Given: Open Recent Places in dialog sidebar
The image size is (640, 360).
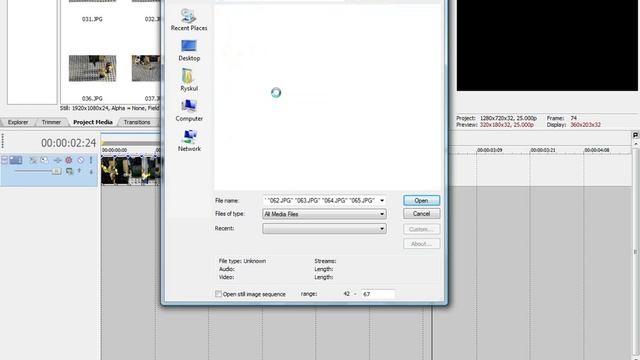Looking at the screenshot, I should point(189,20).
